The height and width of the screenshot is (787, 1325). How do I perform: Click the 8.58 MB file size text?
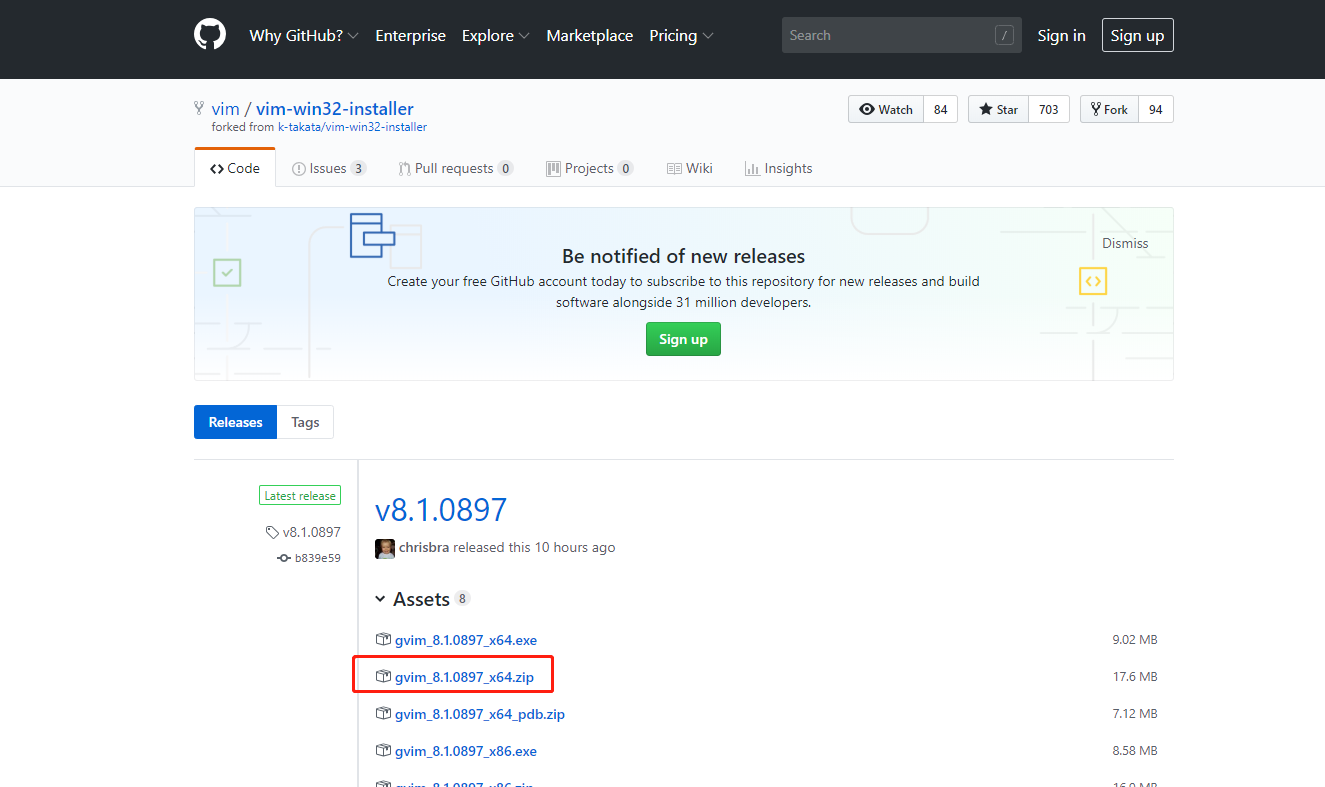click(1135, 751)
